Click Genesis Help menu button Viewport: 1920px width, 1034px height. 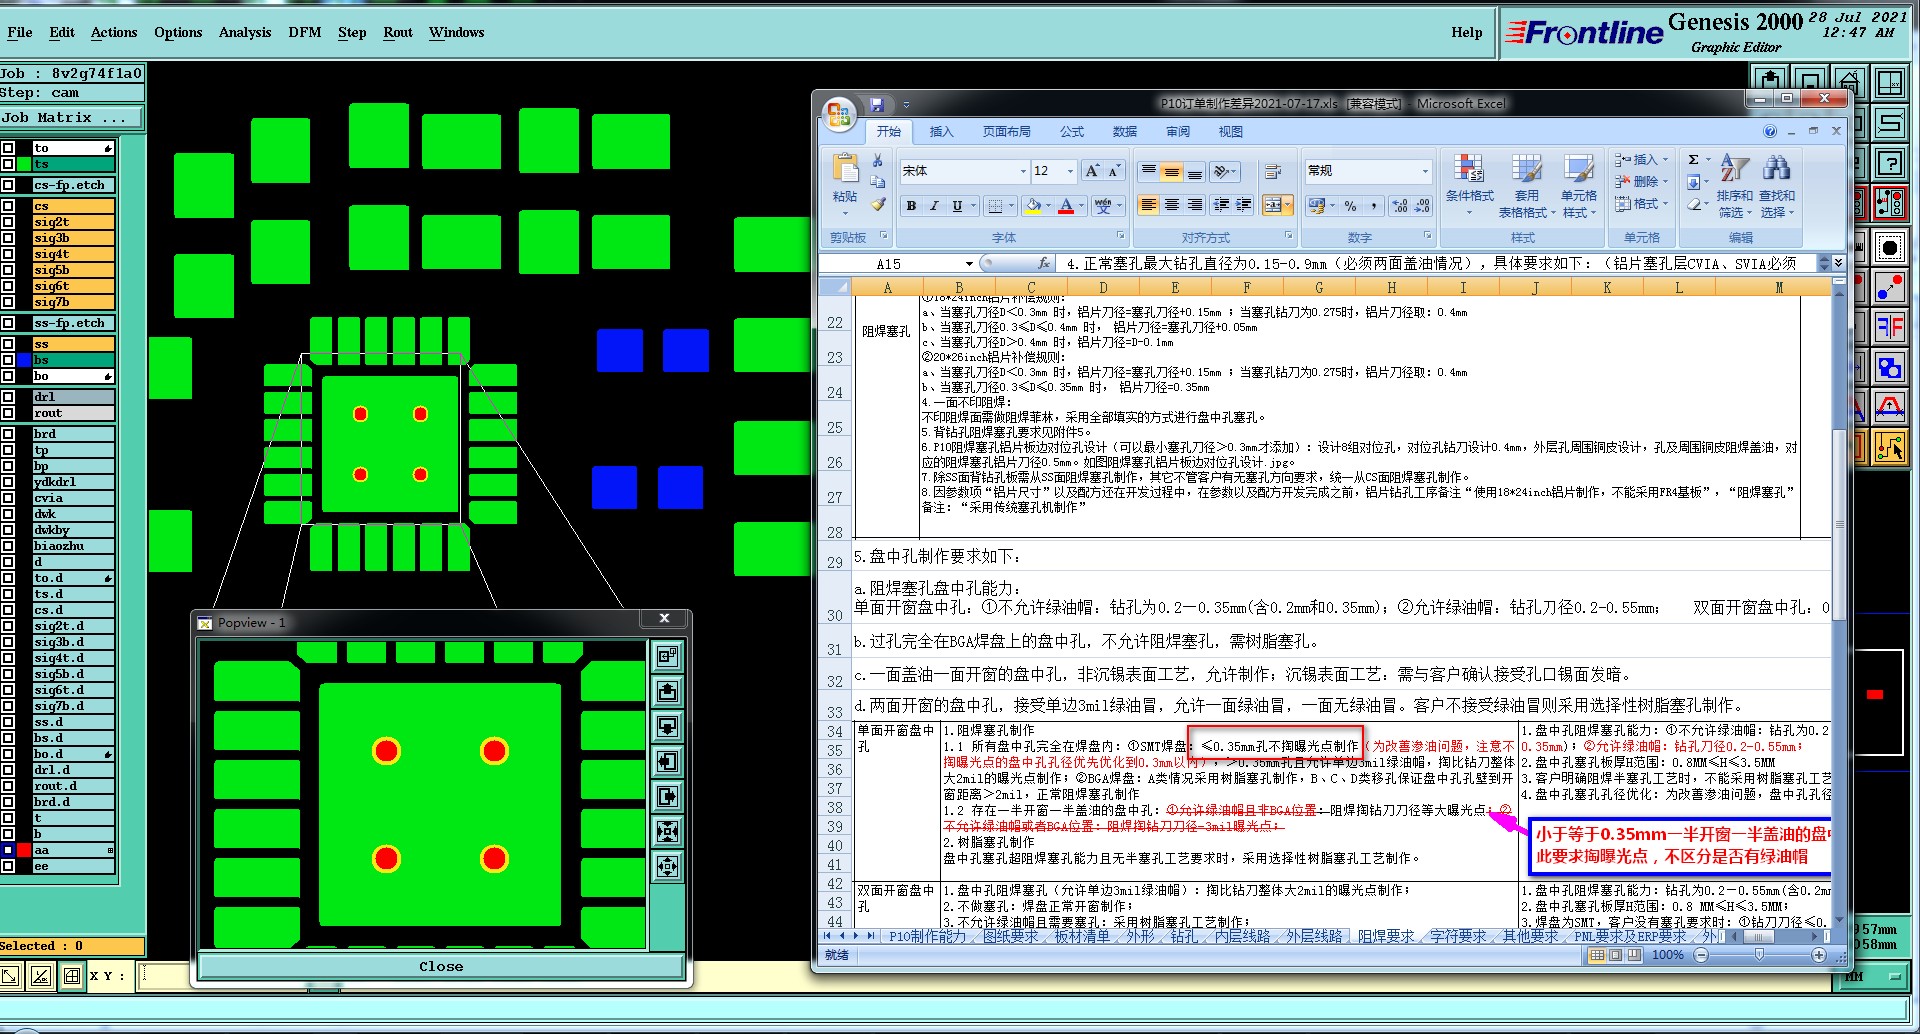click(x=1466, y=32)
